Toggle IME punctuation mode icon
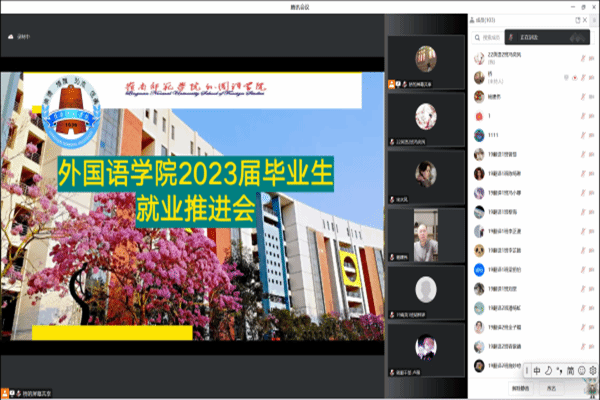Image resolution: width=600 pixels, height=400 pixels. tap(559, 370)
